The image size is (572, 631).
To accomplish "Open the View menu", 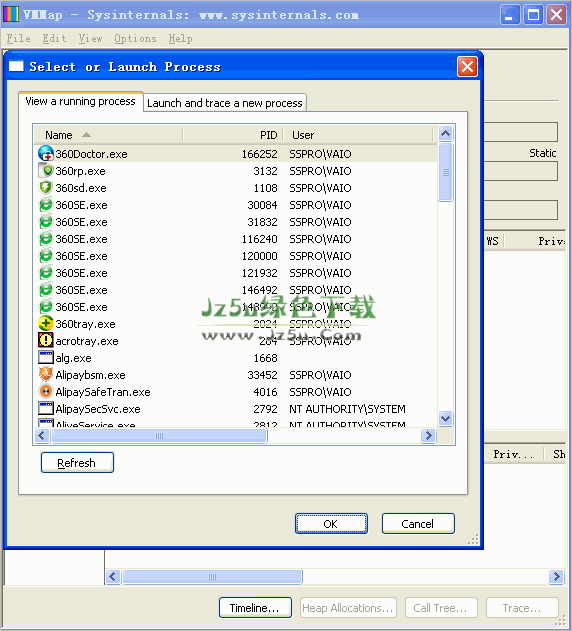I will (x=91, y=39).
